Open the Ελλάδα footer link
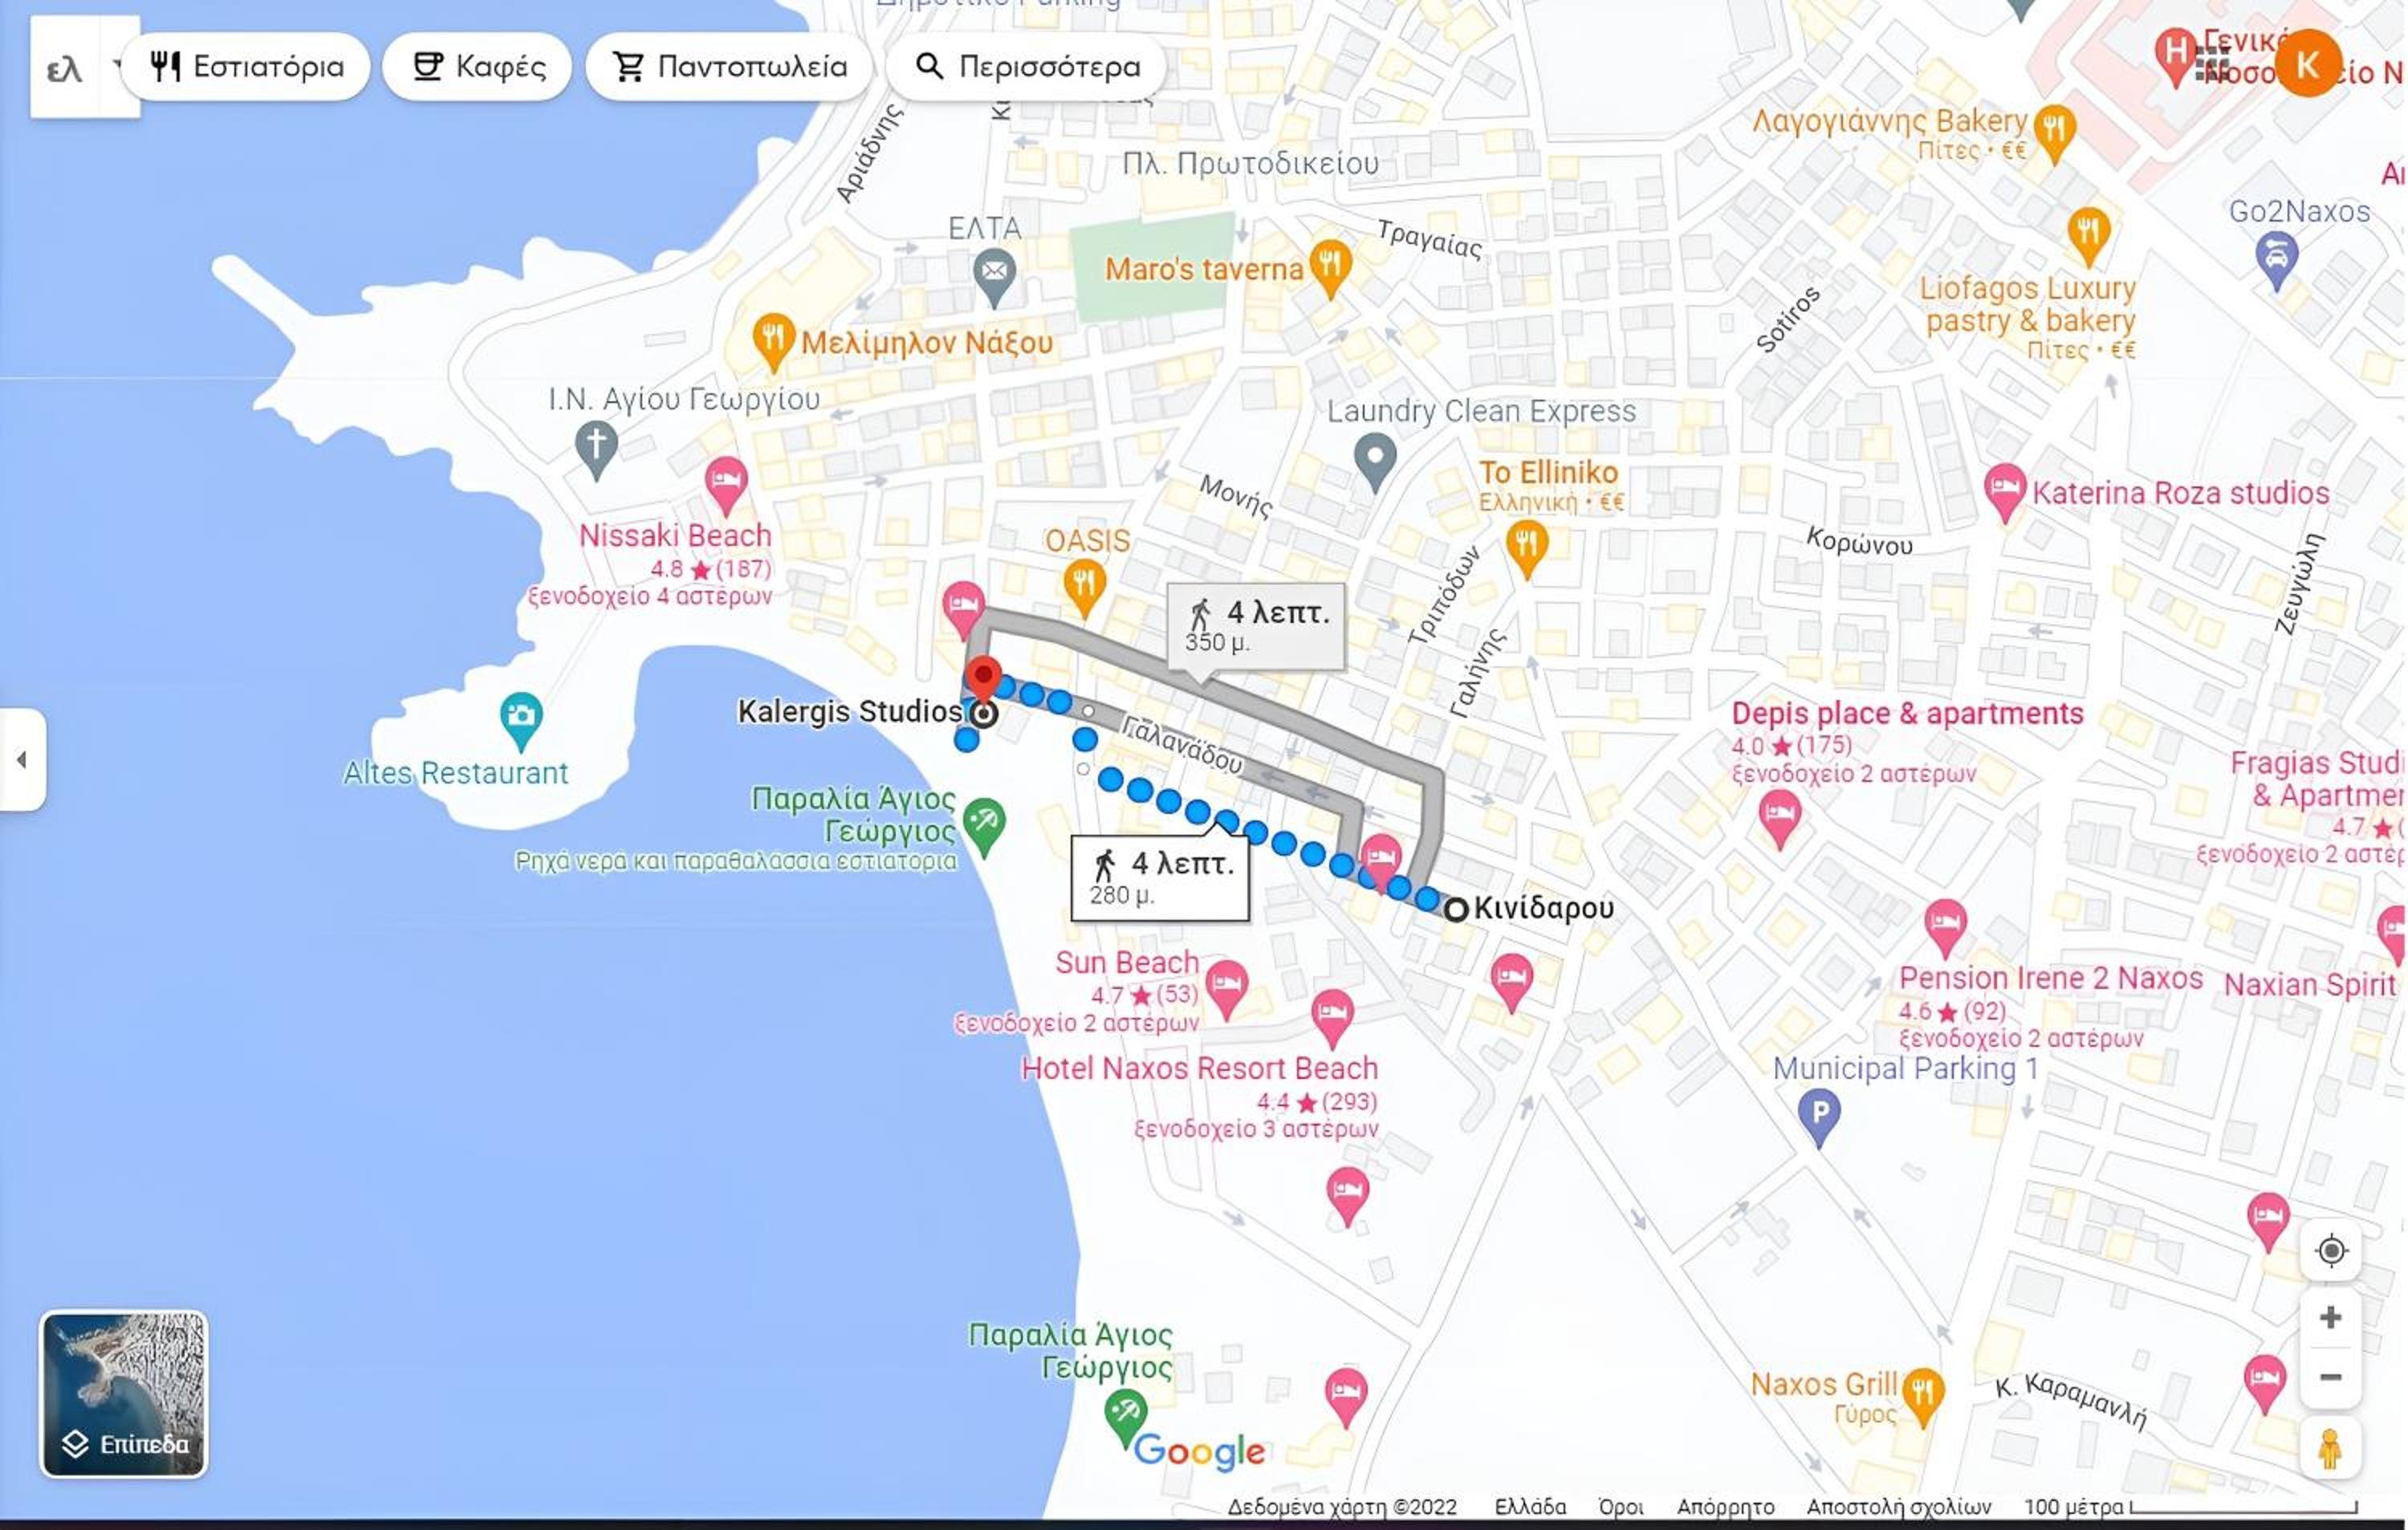Image resolution: width=2408 pixels, height=1530 pixels. pyautogui.click(x=1530, y=1507)
